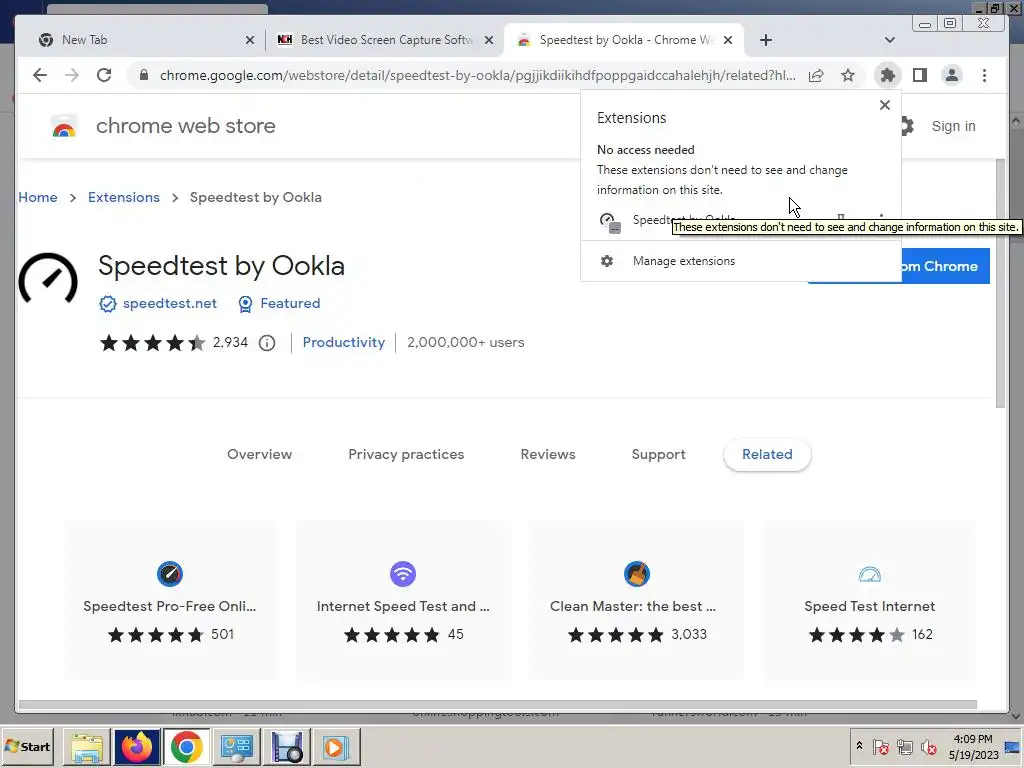The image size is (1024, 768).
Task: Open the Speedtest Pro-Free Online card
Action: [x=170, y=601]
